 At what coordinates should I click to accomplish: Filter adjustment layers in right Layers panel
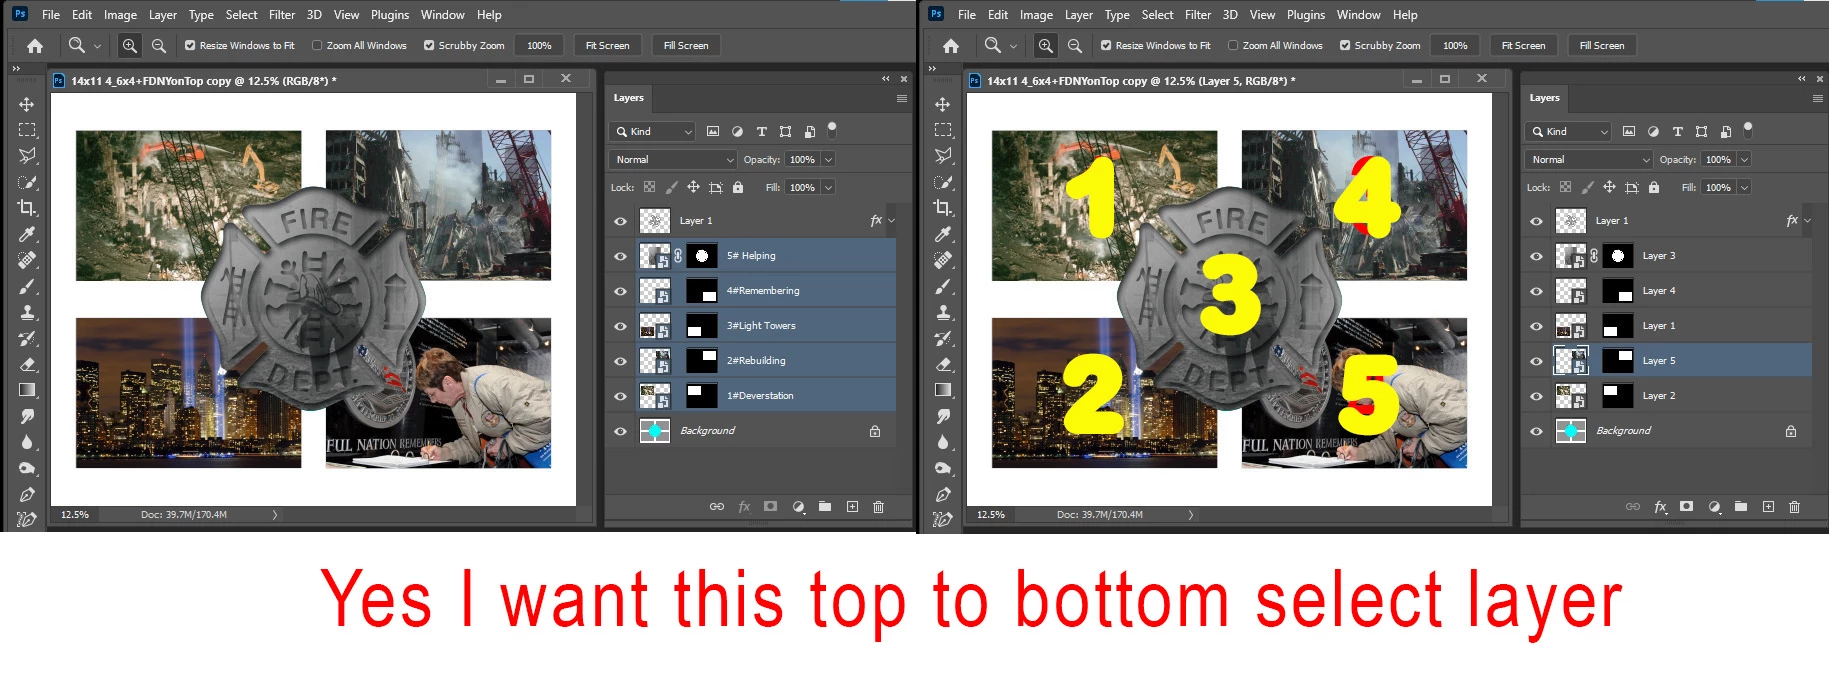click(1653, 131)
